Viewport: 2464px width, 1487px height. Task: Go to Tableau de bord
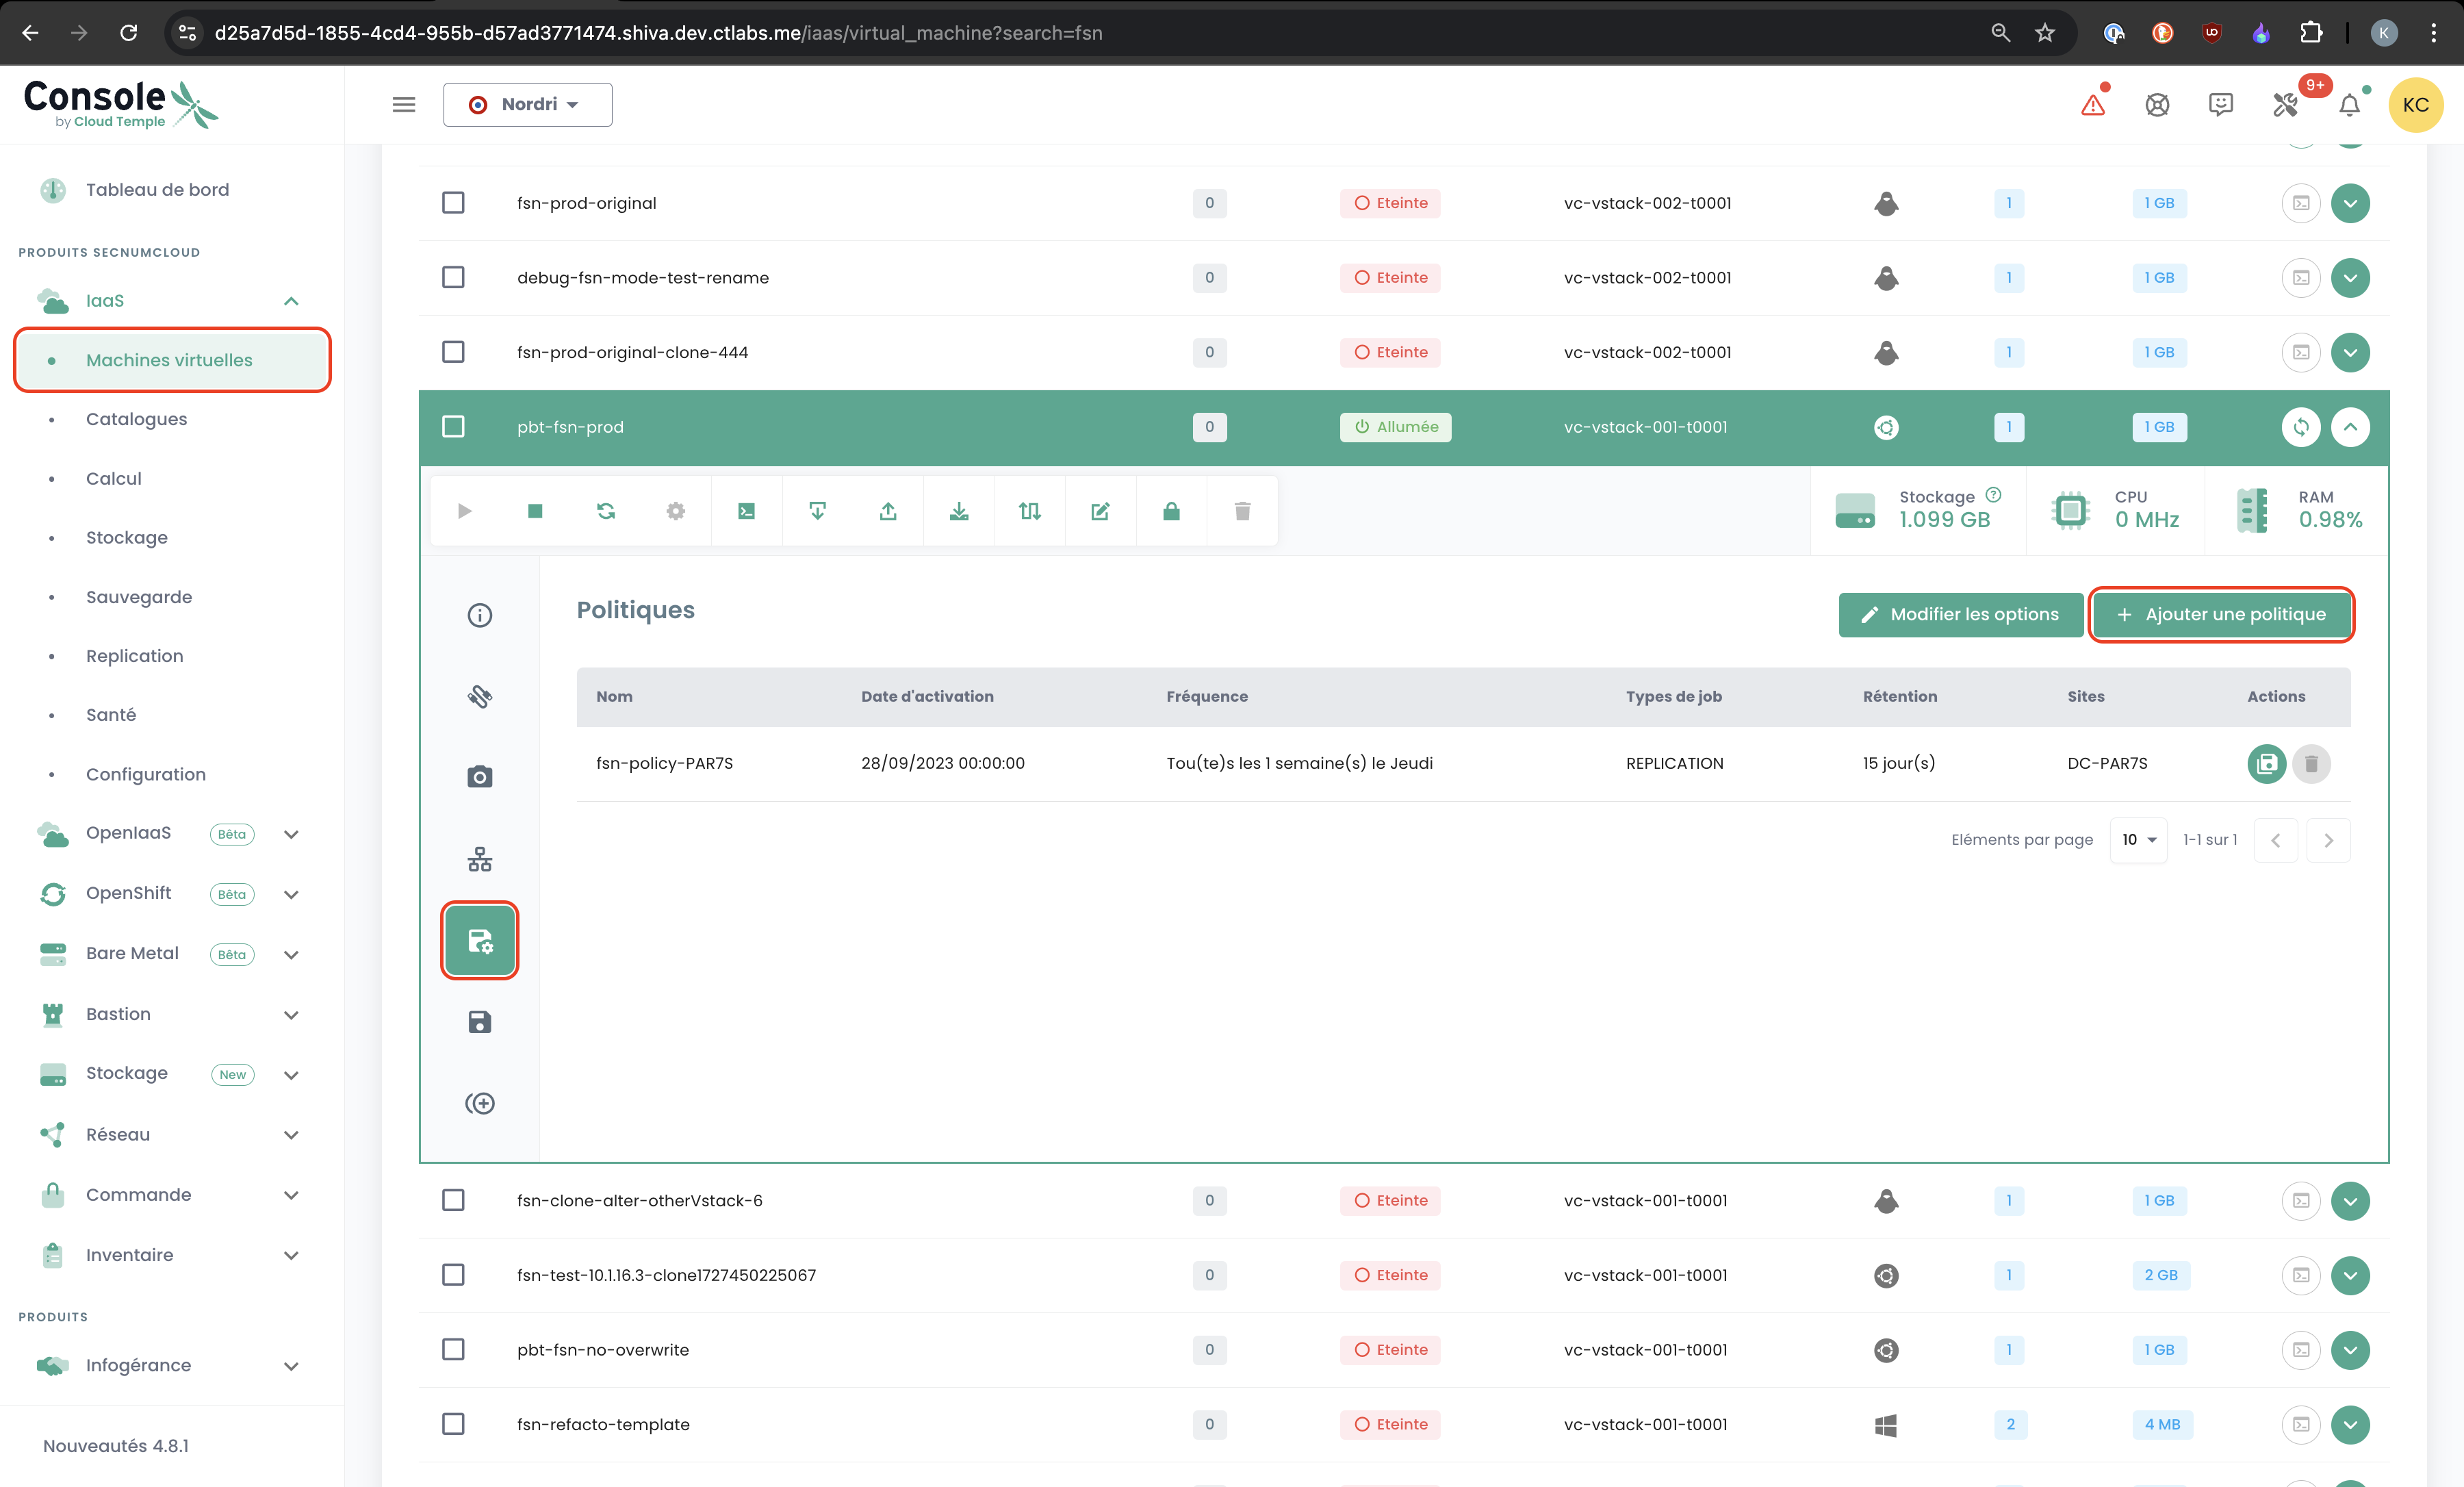tap(157, 190)
